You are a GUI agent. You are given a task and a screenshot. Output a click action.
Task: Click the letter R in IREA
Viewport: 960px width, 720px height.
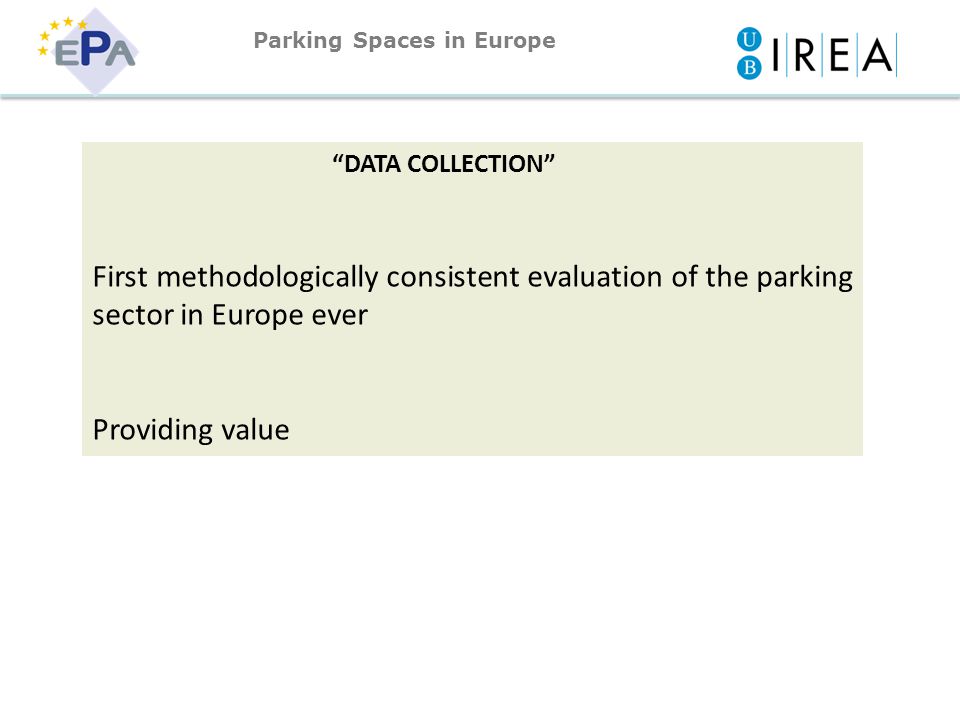point(804,54)
